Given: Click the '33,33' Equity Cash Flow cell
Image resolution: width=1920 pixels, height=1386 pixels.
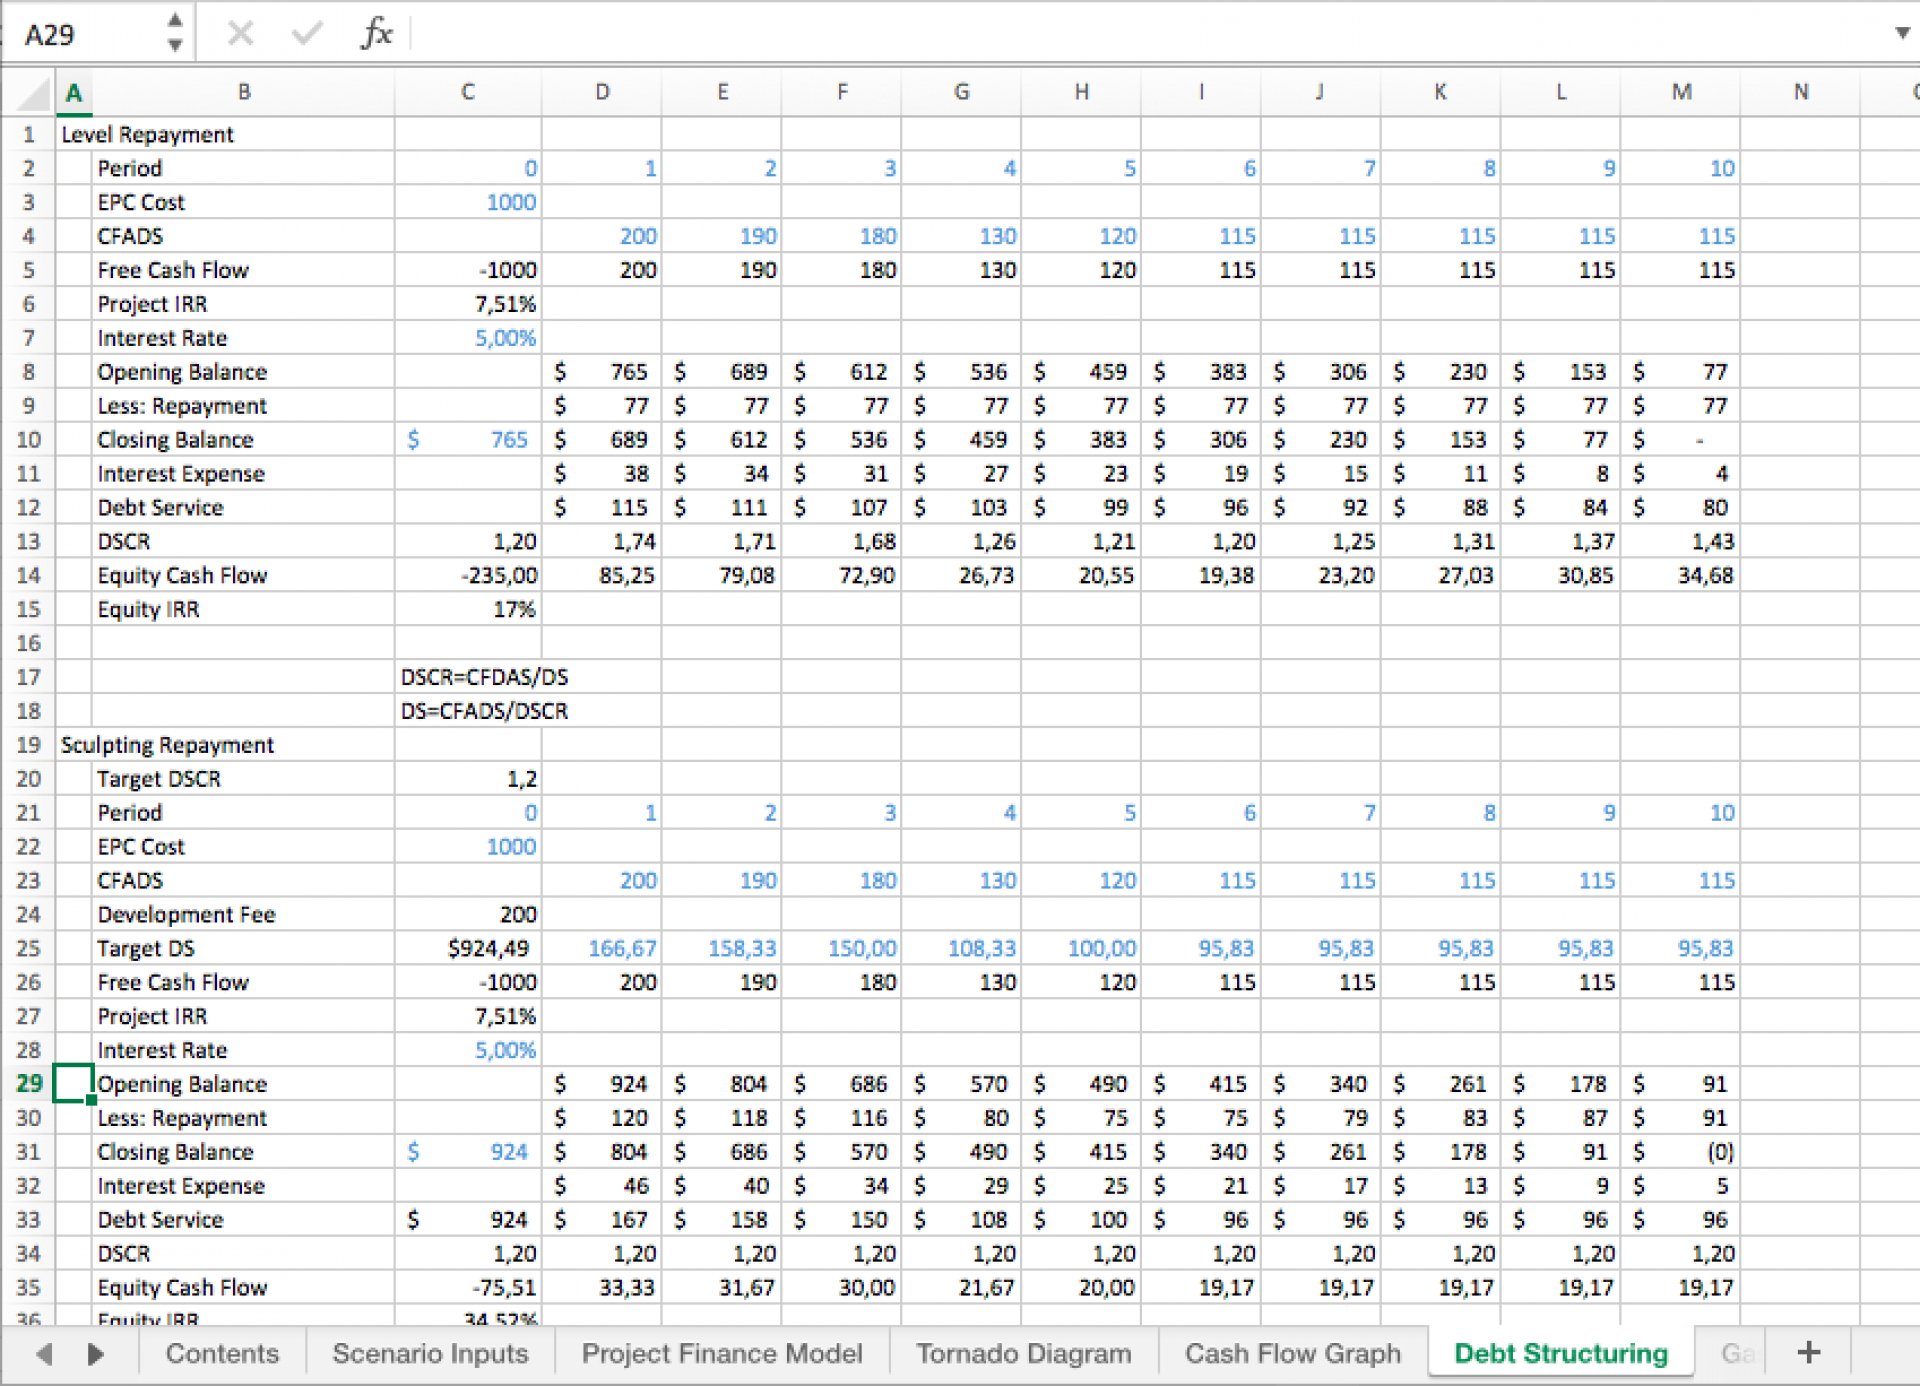Looking at the screenshot, I should [601, 1288].
